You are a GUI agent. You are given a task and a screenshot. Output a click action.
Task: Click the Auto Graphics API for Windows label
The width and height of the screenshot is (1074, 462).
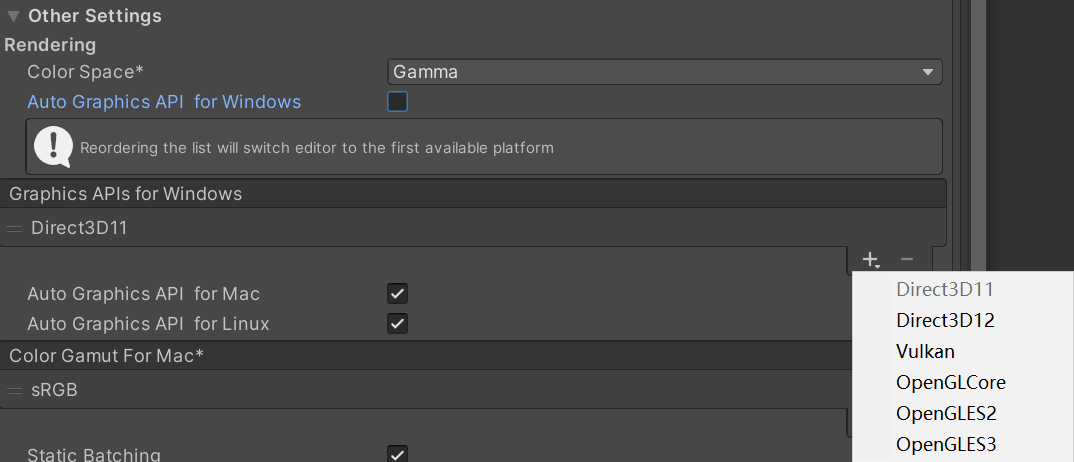(164, 102)
